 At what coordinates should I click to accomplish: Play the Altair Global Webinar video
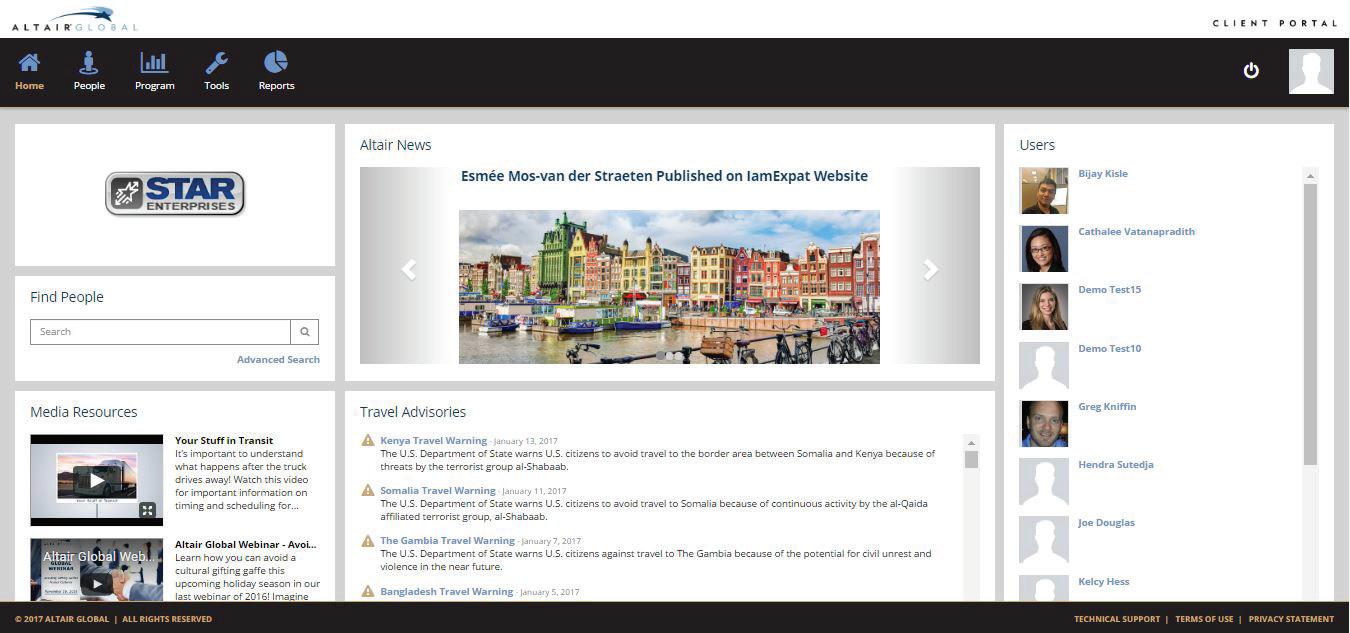(96, 583)
